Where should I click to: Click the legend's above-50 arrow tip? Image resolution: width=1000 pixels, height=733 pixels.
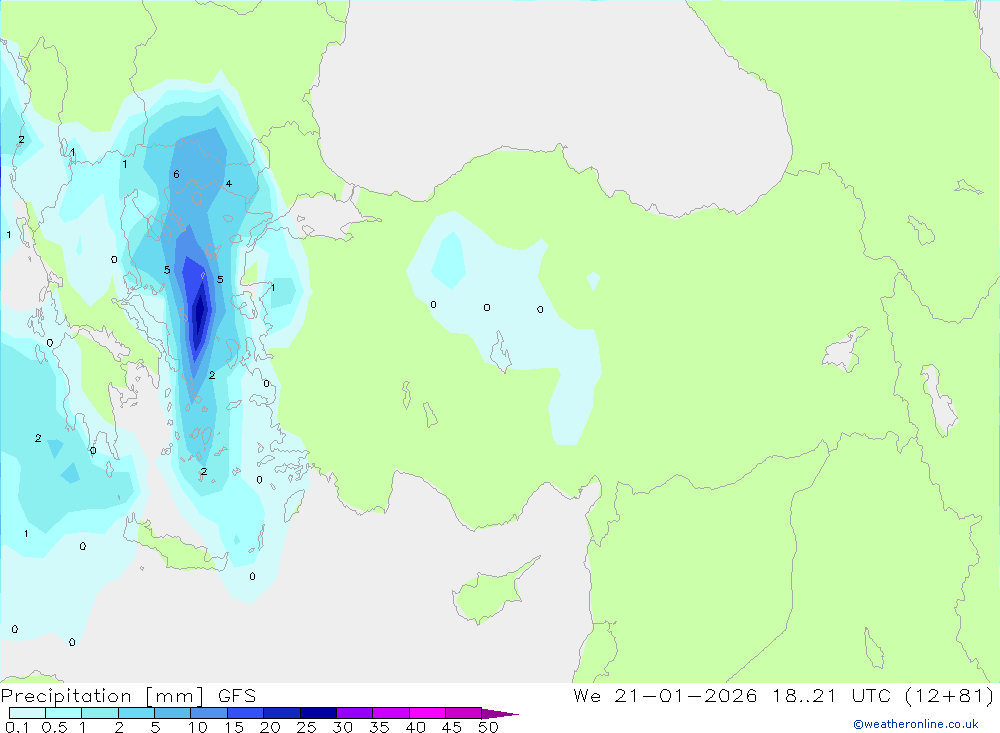pyautogui.click(x=501, y=713)
